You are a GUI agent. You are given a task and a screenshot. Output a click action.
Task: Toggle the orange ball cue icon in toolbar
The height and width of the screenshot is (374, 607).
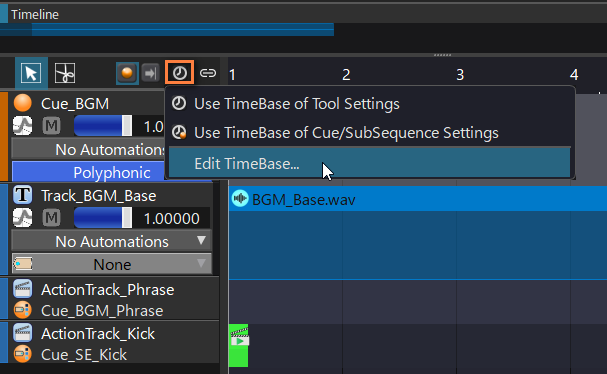coord(127,73)
